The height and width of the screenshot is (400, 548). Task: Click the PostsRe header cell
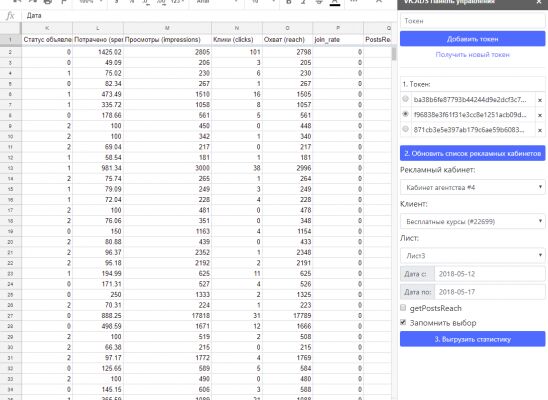pyautogui.click(x=377, y=40)
